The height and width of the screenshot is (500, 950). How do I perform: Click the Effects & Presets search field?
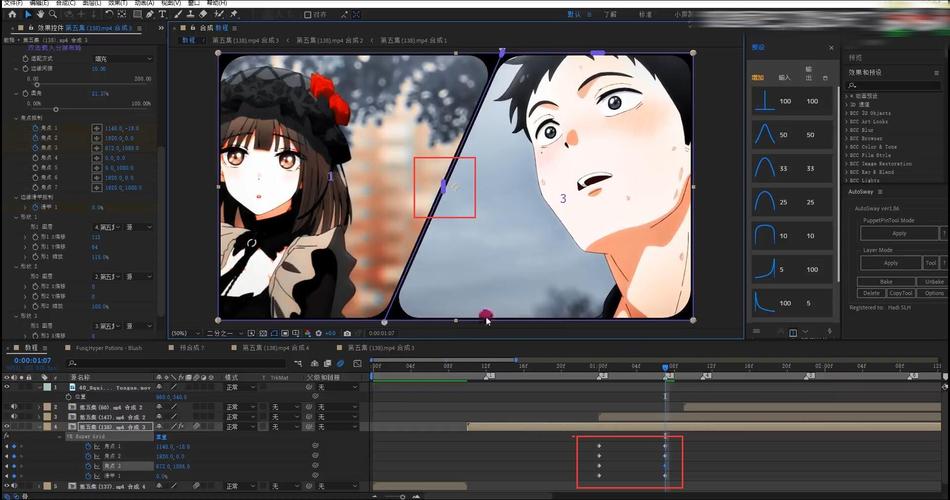pyautogui.click(x=894, y=85)
